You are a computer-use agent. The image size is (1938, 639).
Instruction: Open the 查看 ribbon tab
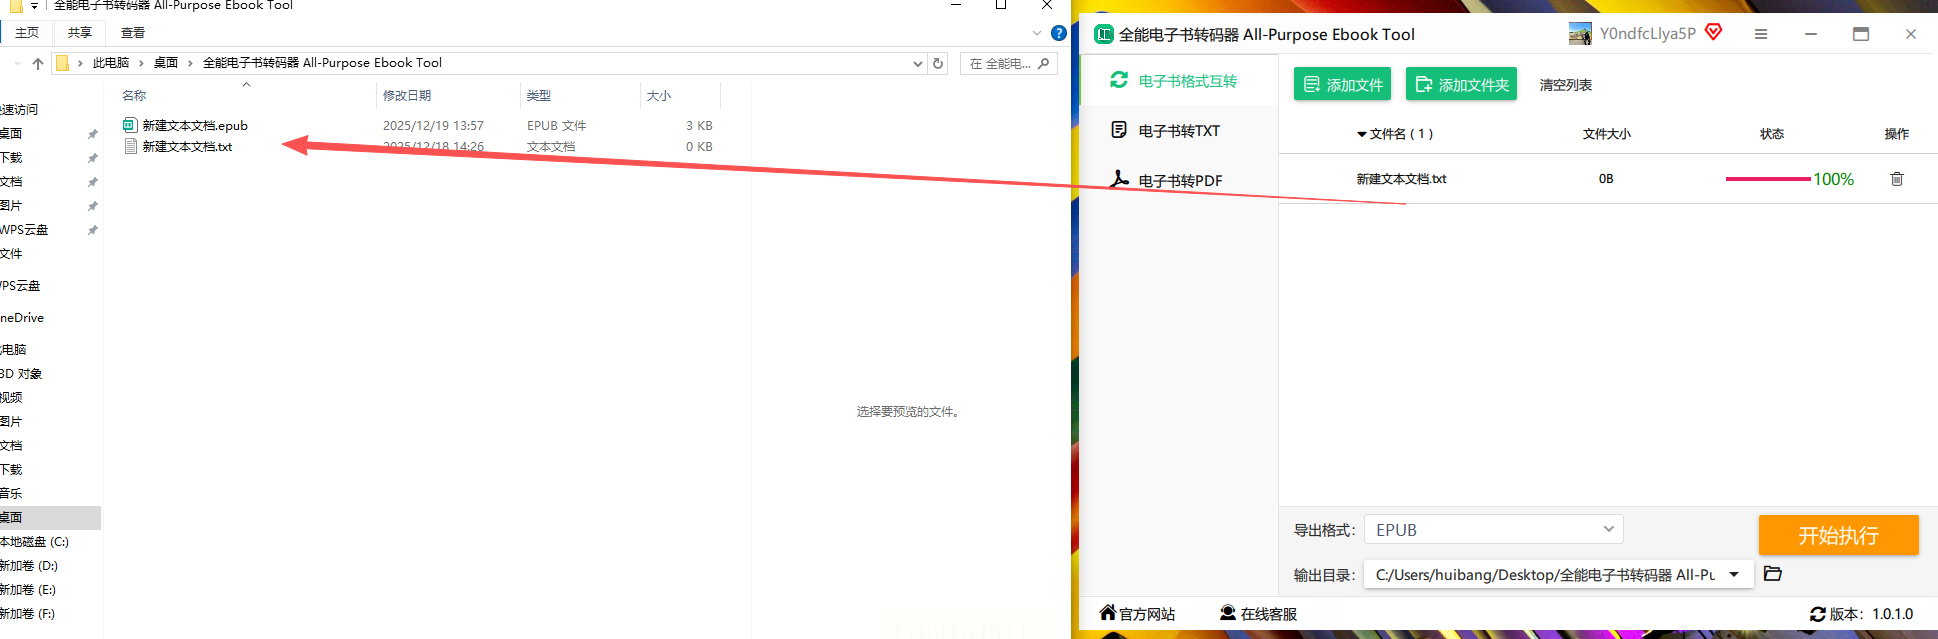pyautogui.click(x=133, y=33)
